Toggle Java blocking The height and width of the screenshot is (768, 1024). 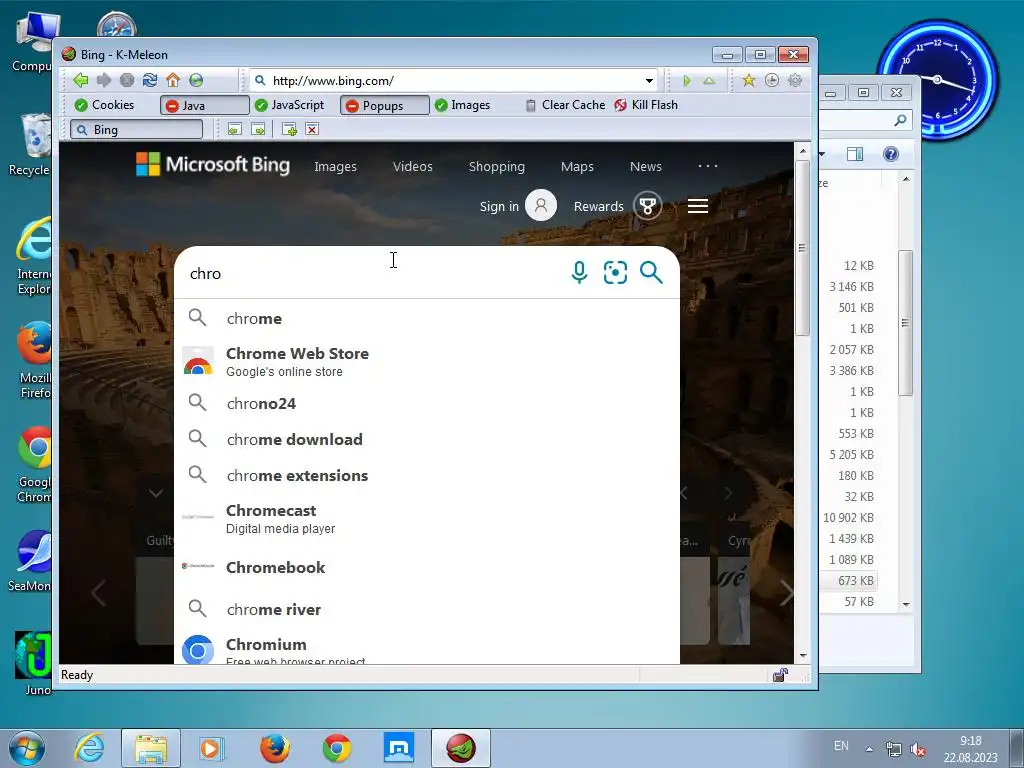click(x=204, y=105)
